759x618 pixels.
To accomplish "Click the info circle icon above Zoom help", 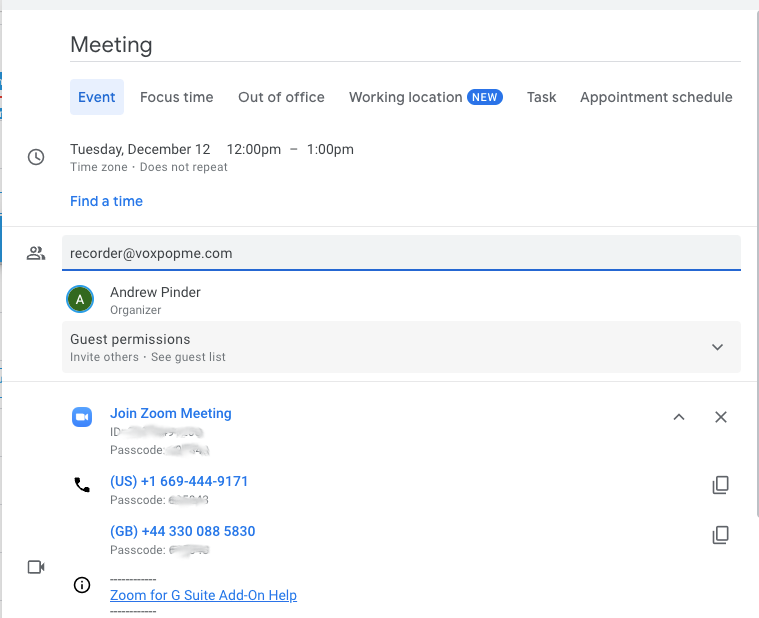I will click(82, 585).
